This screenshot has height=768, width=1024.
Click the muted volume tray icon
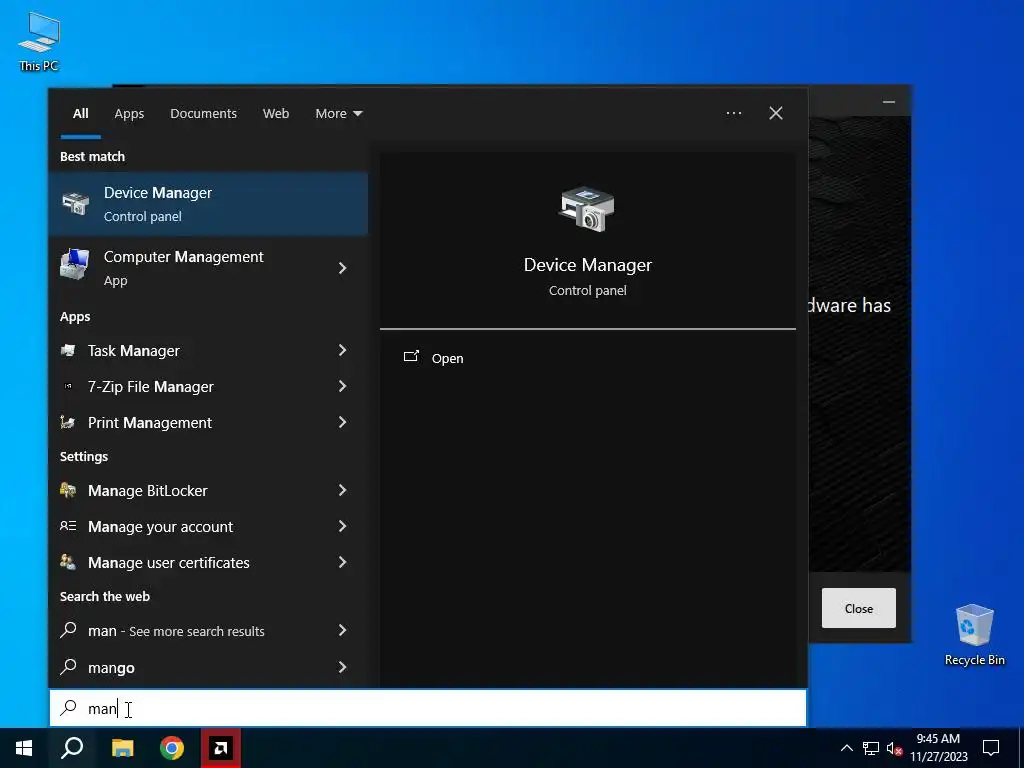pos(895,748)
